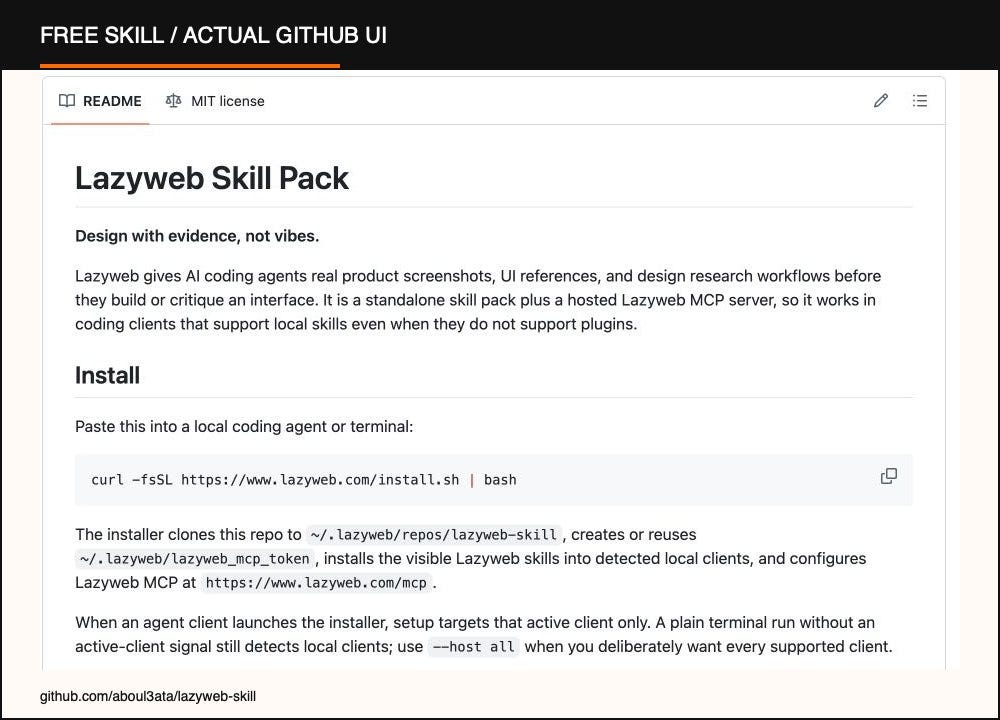Click the edit pencil icon
The height and width of the screenshot is (720, 1000).
coord(881,101)
